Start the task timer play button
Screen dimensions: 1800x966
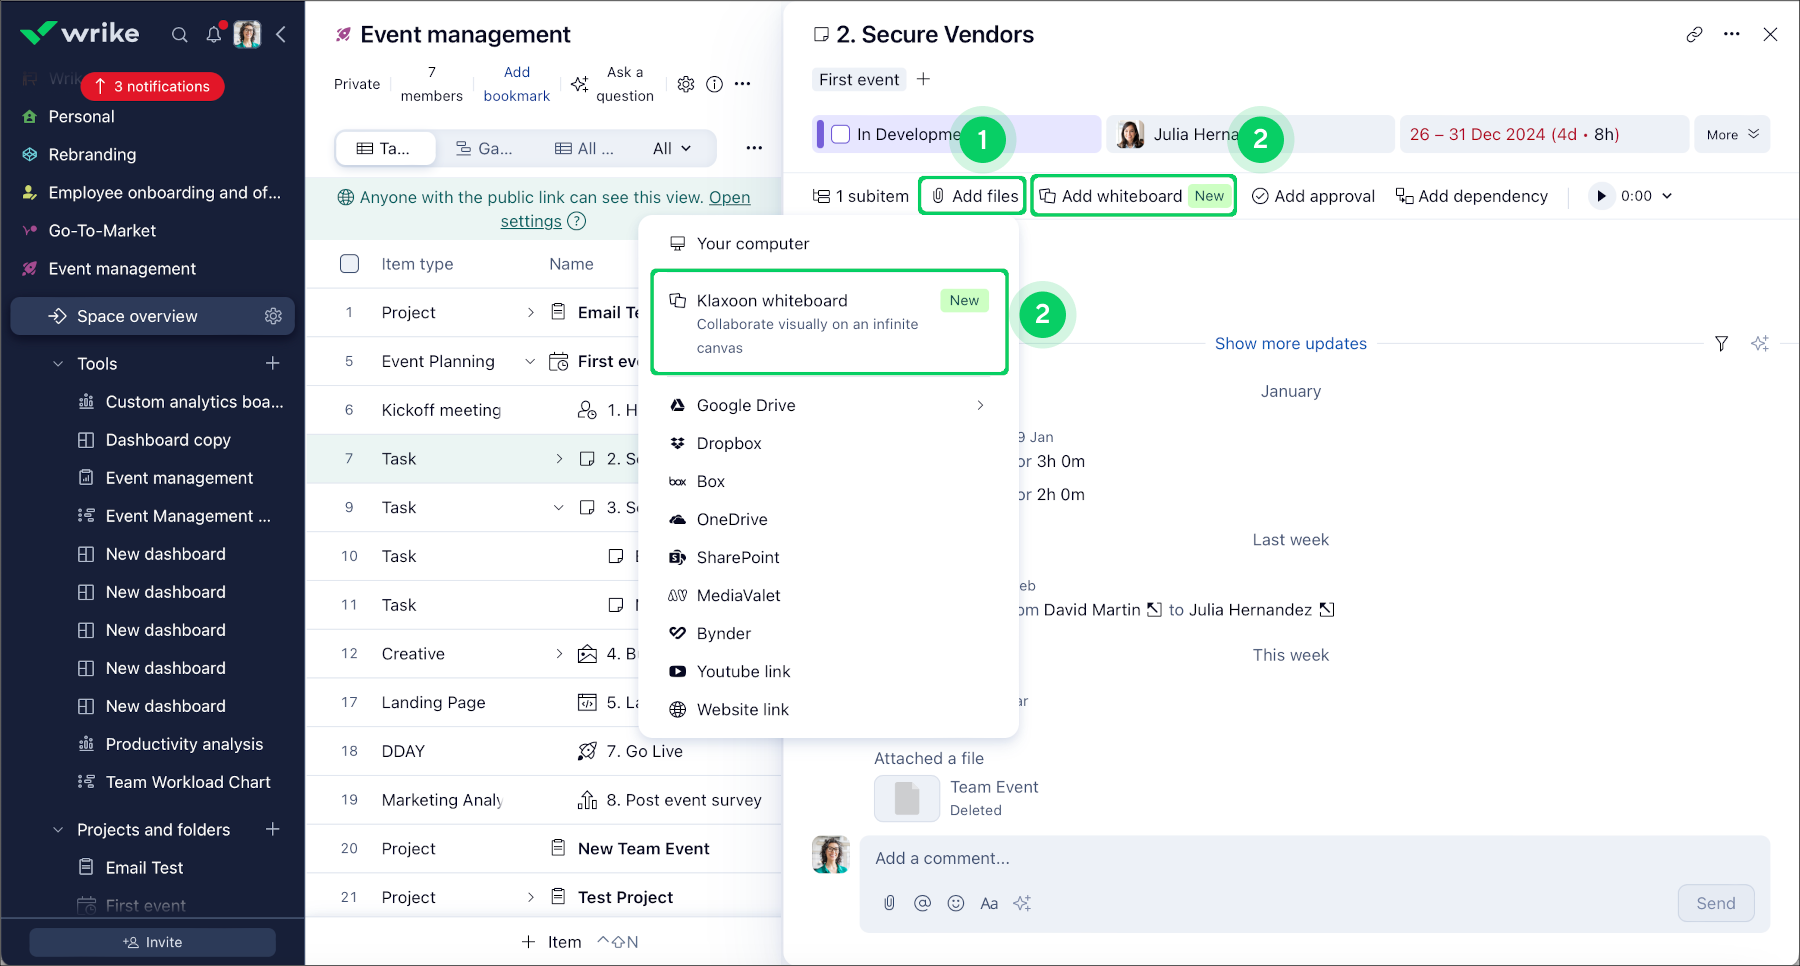coord(1601,196)
